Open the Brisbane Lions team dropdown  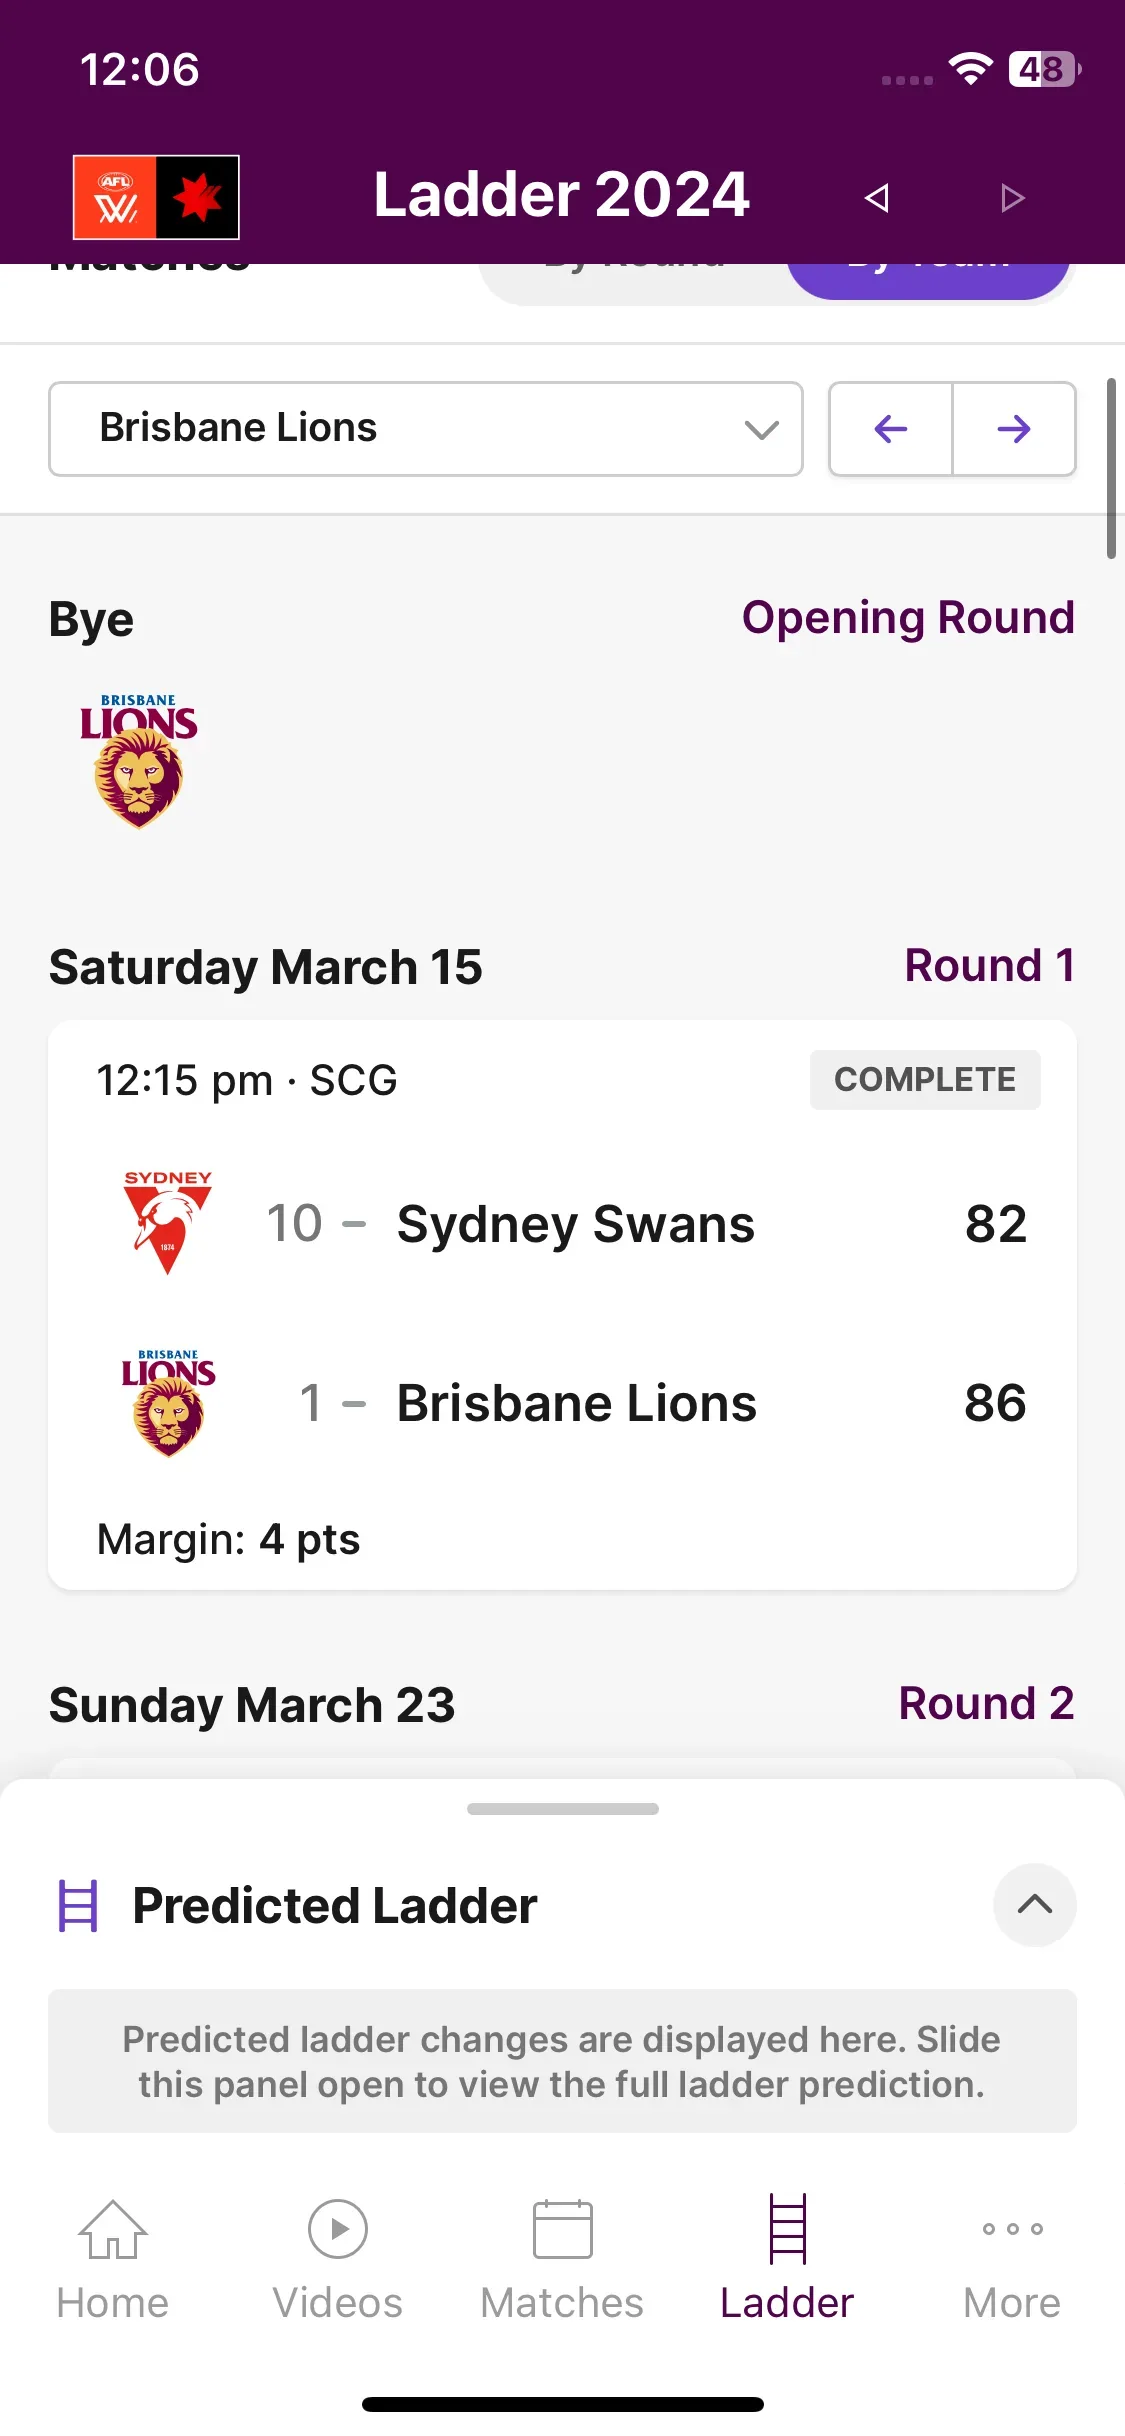click(426, 429)
